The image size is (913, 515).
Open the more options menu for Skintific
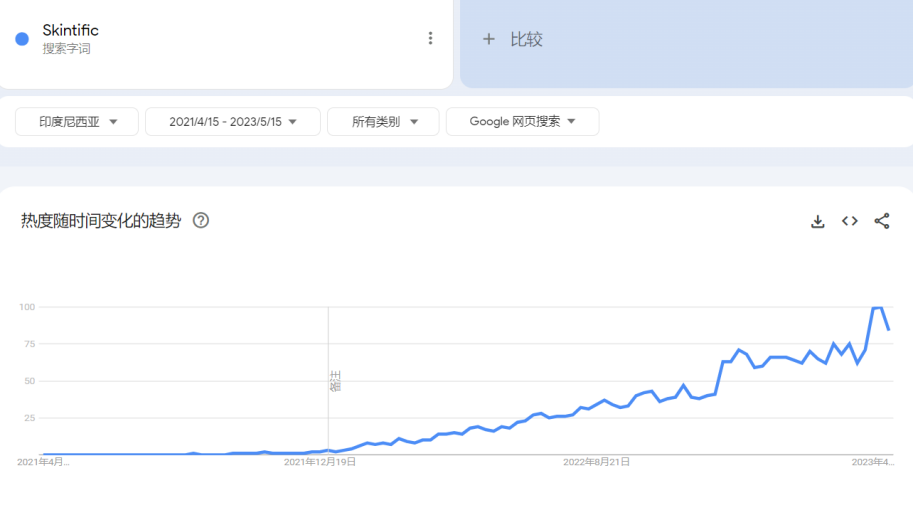point(430,38)
